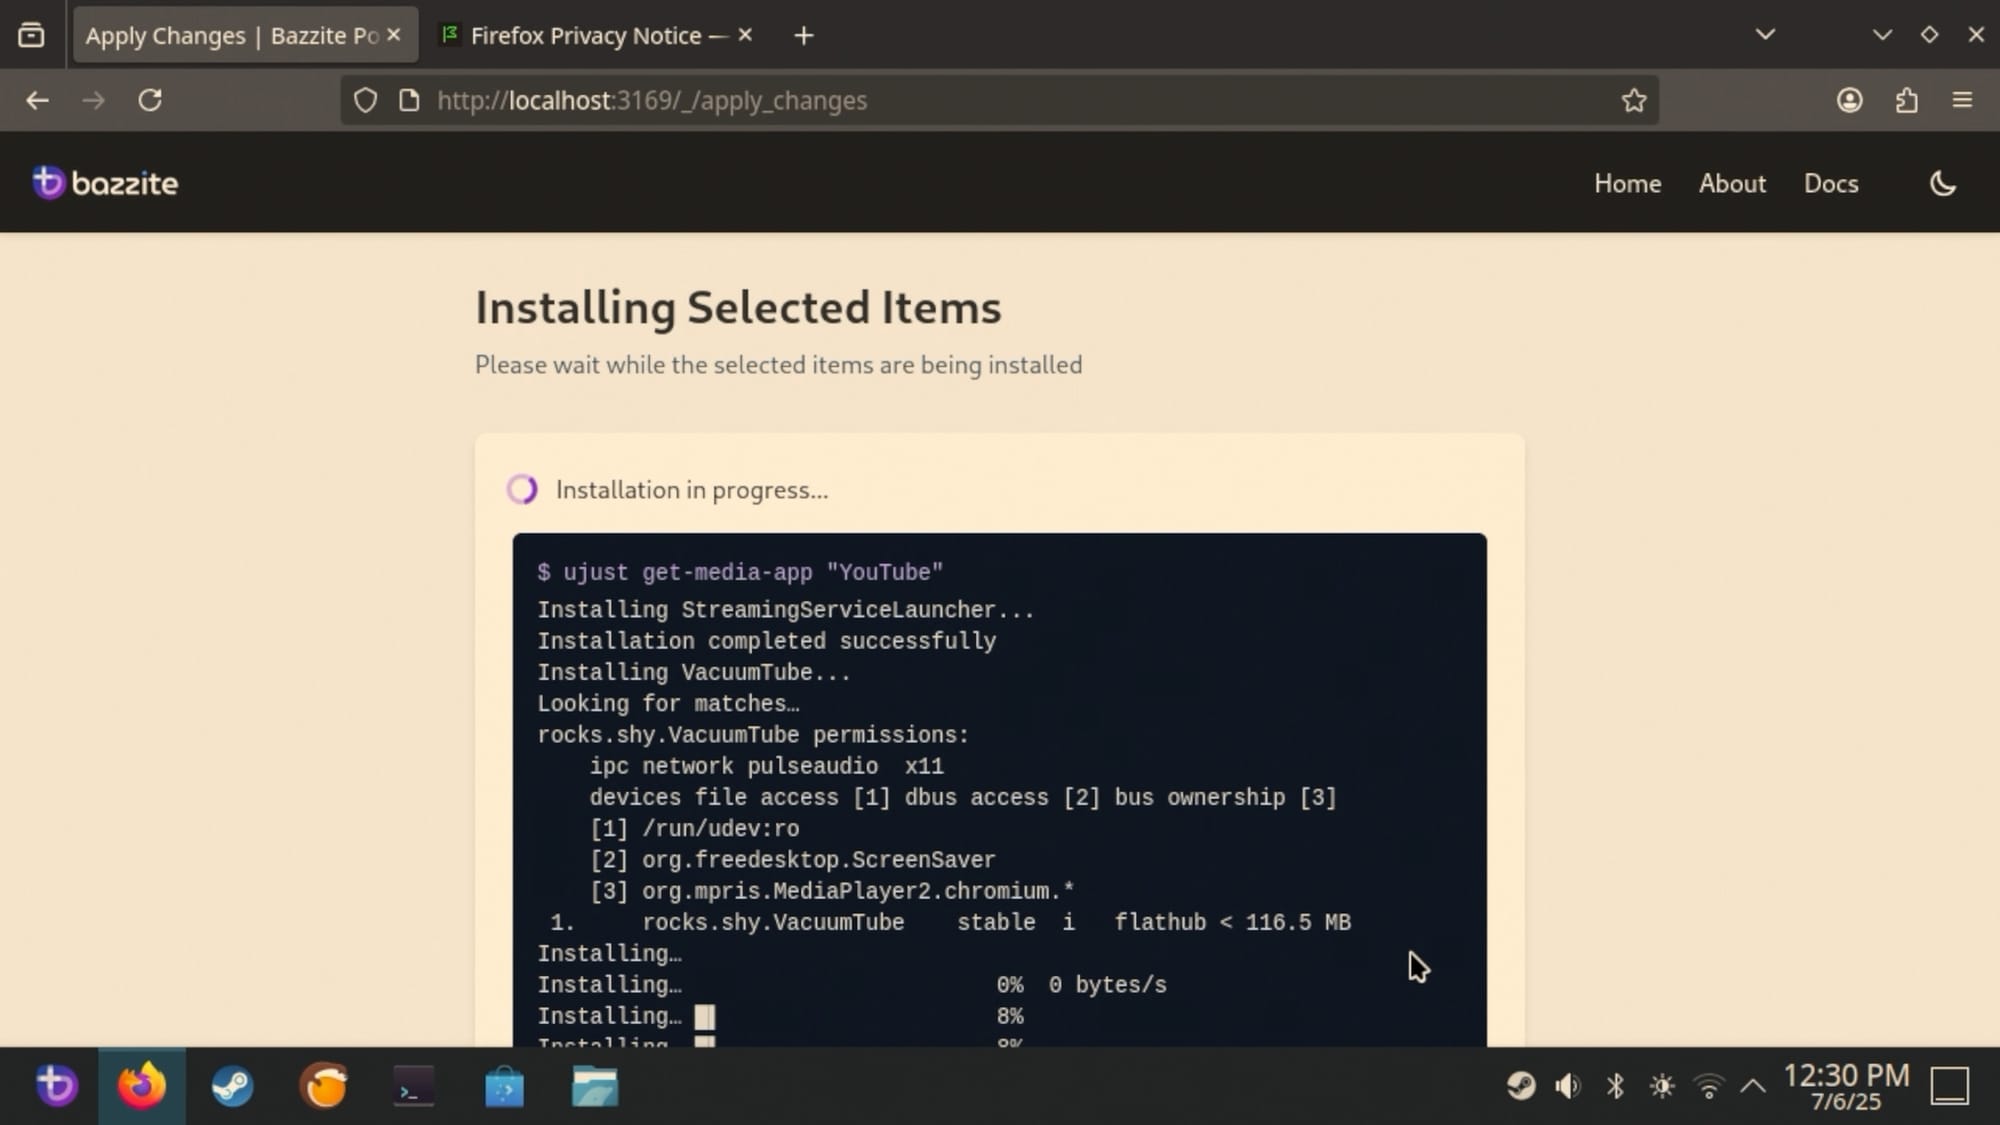Expand the list all tabs dropdown

click(x=1765, y=35)
